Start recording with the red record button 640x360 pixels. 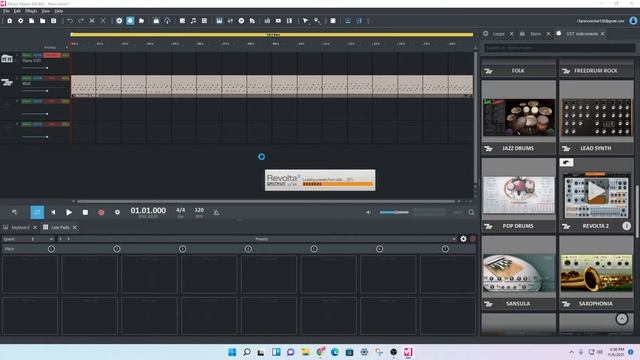tap(101, 212)
